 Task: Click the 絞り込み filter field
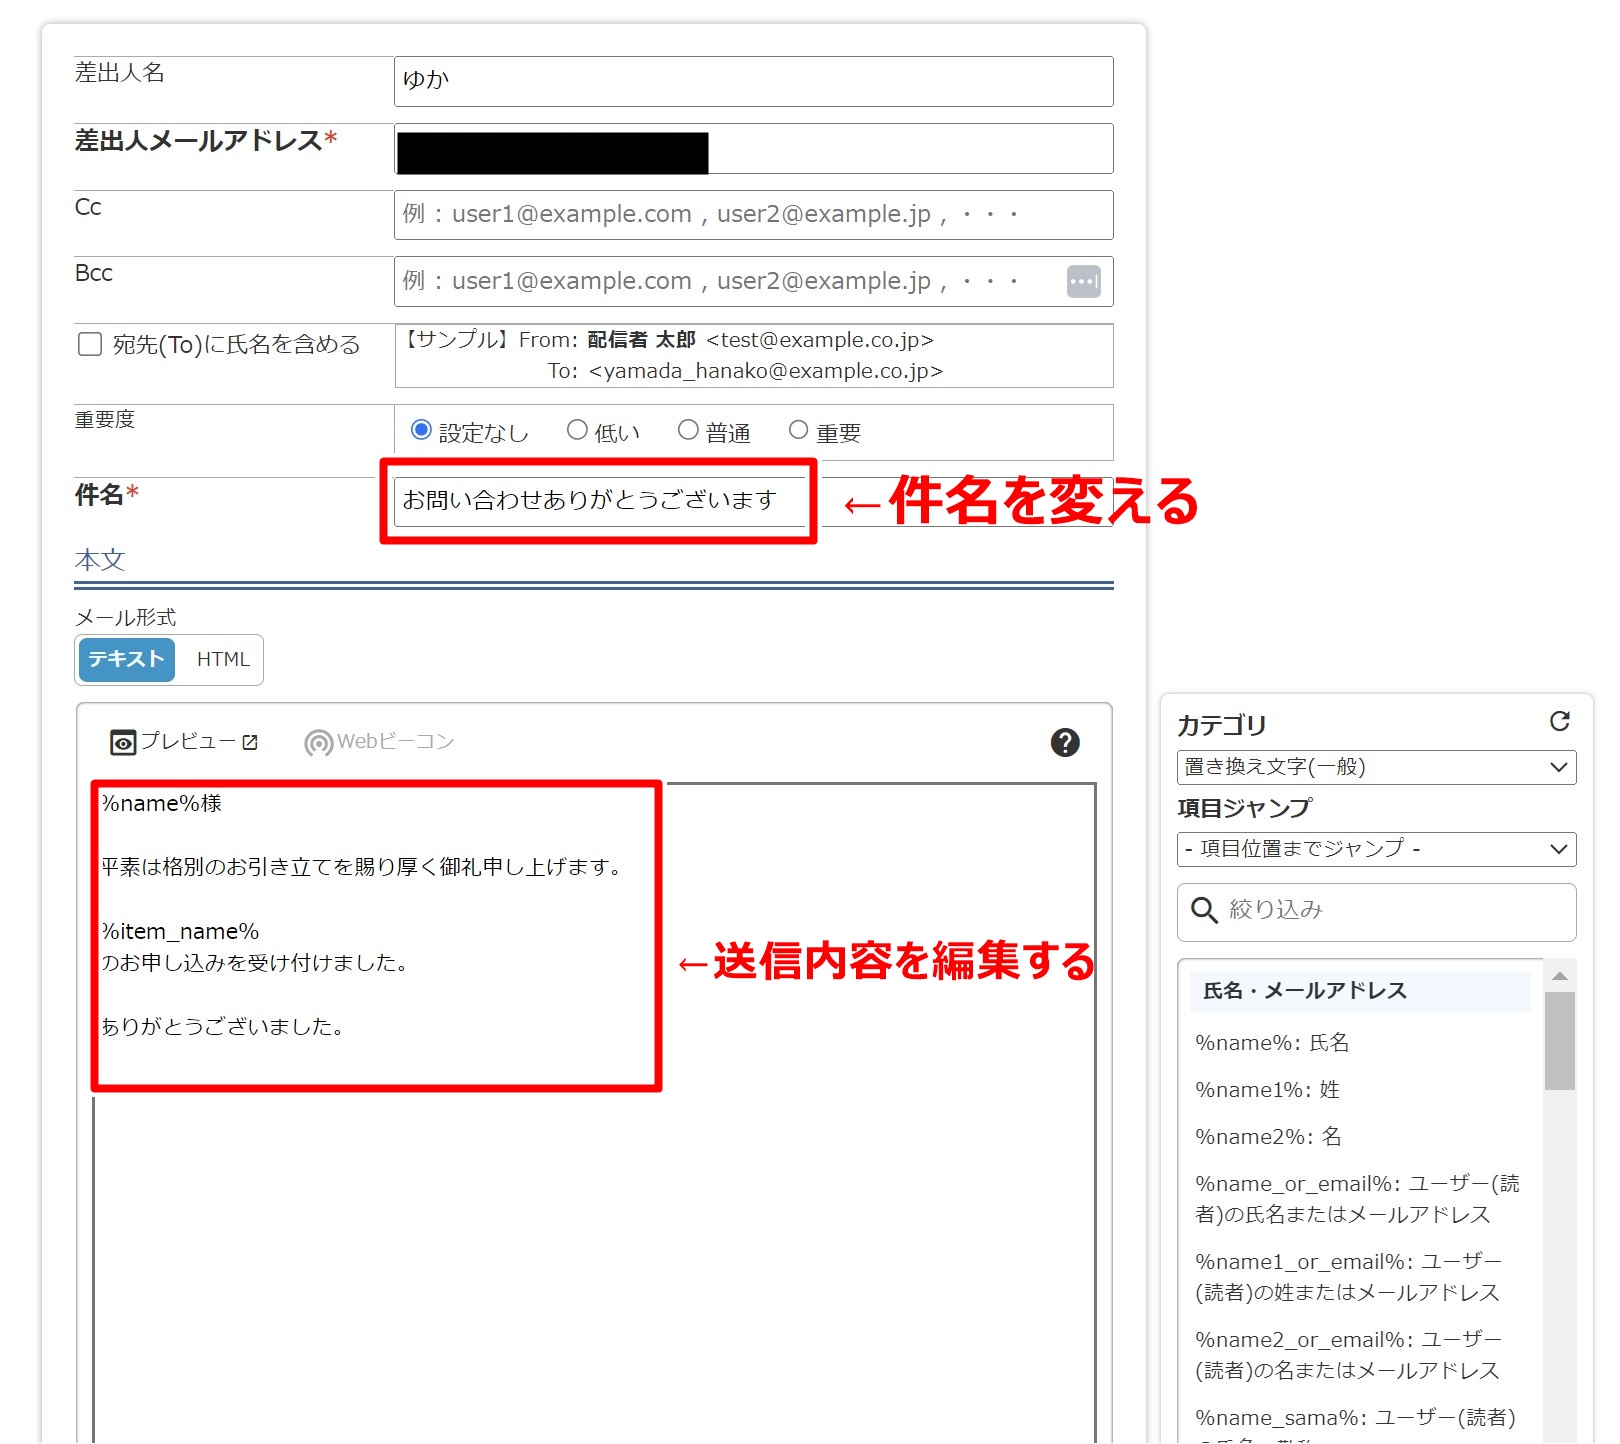click(x=1376, y=911)
